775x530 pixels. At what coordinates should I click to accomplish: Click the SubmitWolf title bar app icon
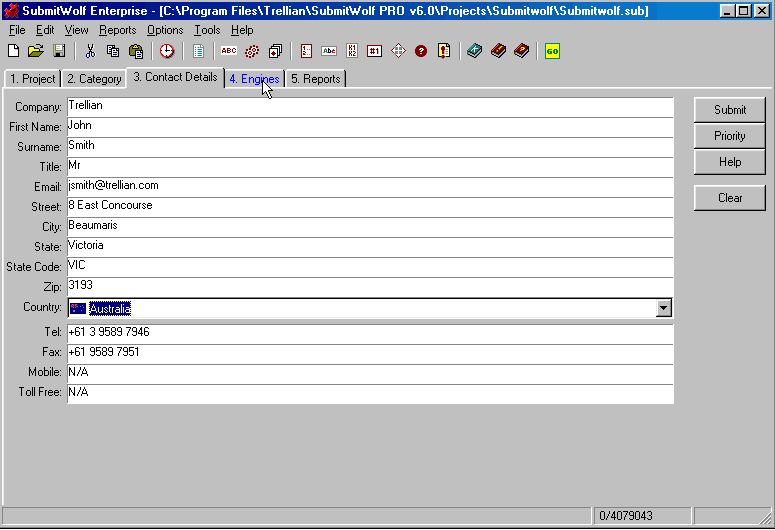11,10
